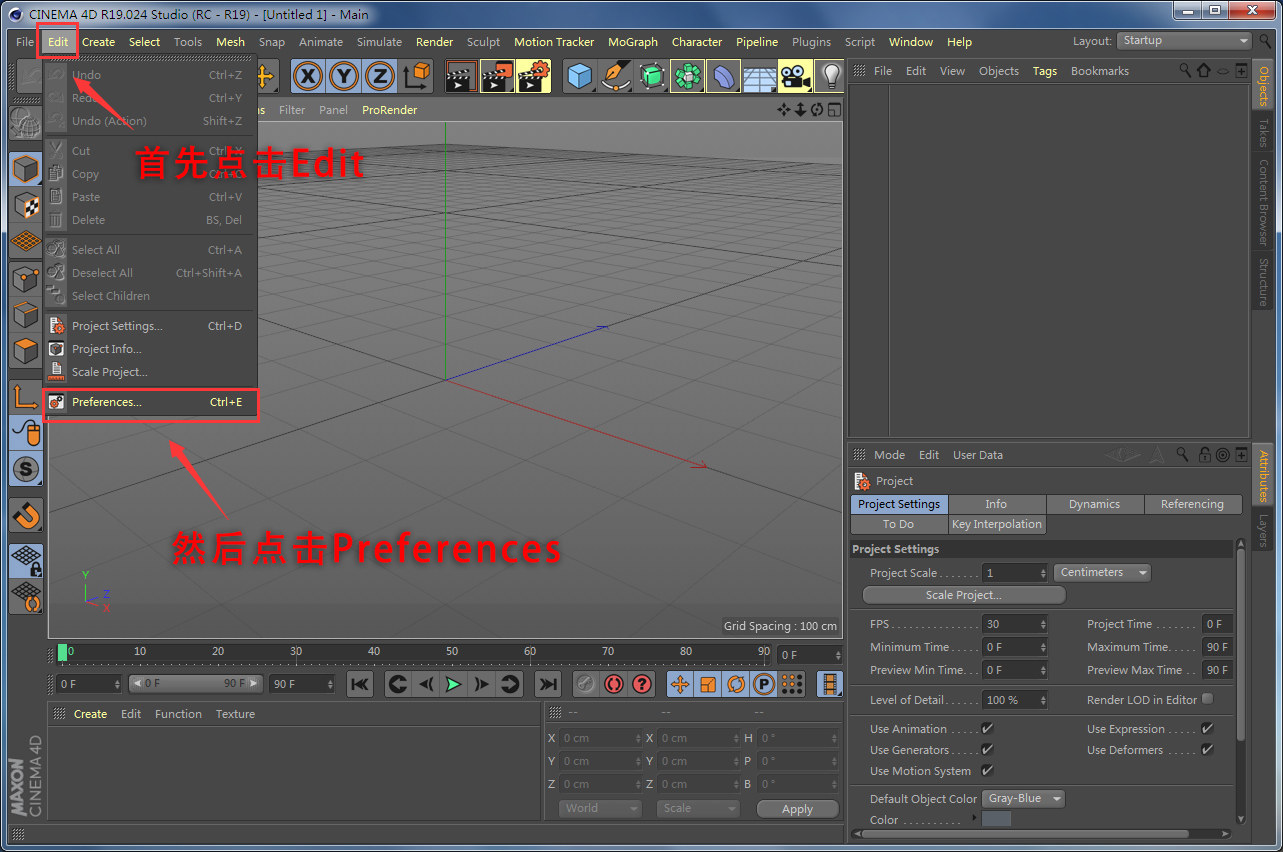Click the Camera object icon
Image resolution: width=1283 pixels, height=852 pixels.
[795, 76]
